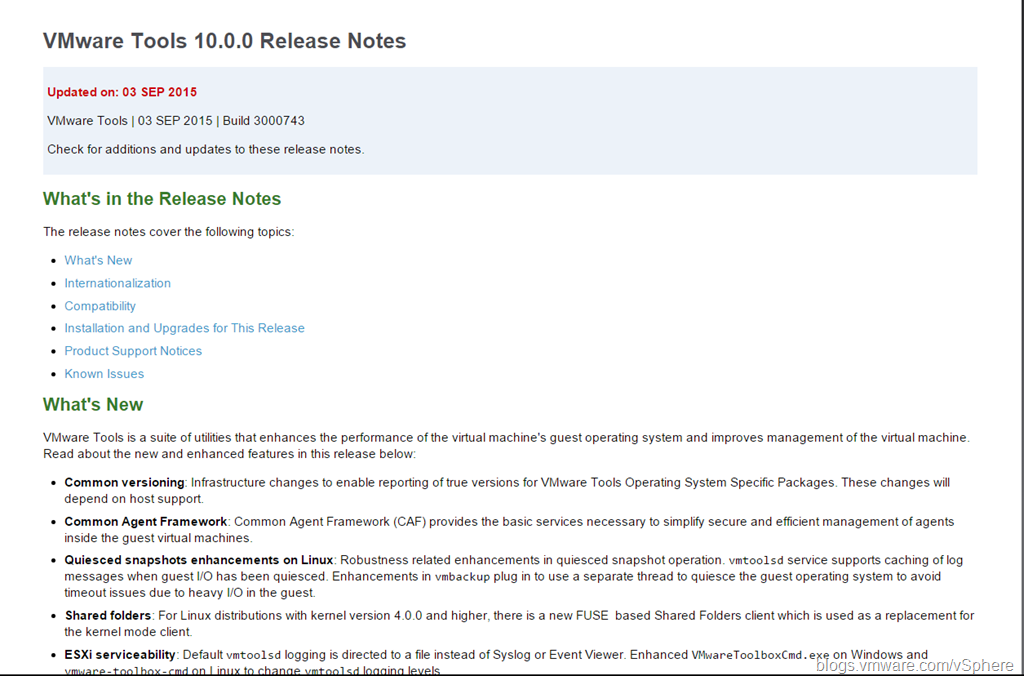Open the What's New link
The height and width of the screenshot is (676, 1024).
pos(98,260)
